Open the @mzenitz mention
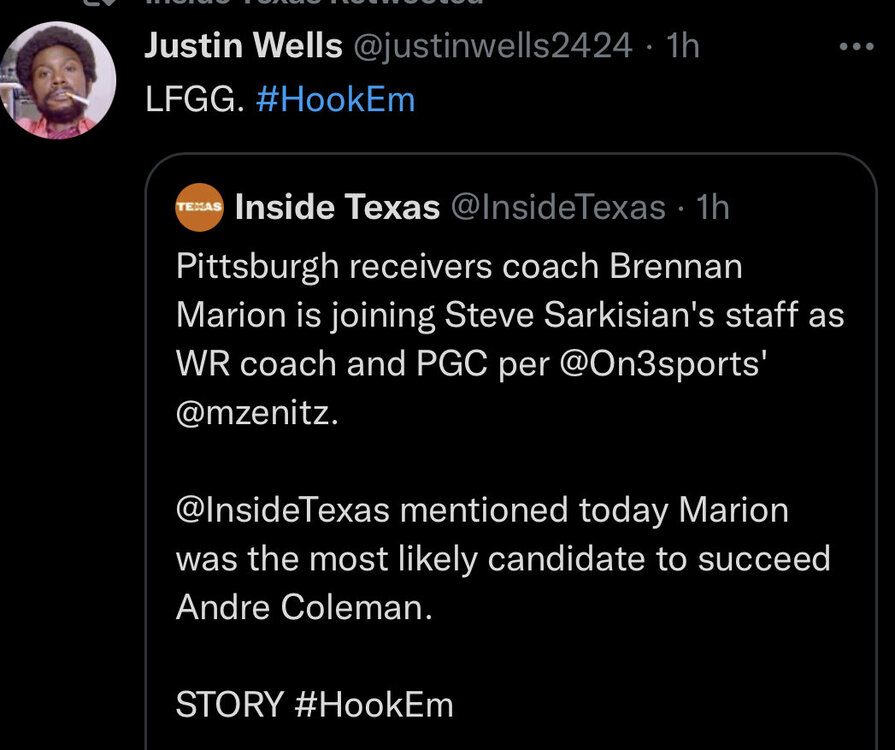The height and width of the screenshot is (750, 895). point(257,411)
